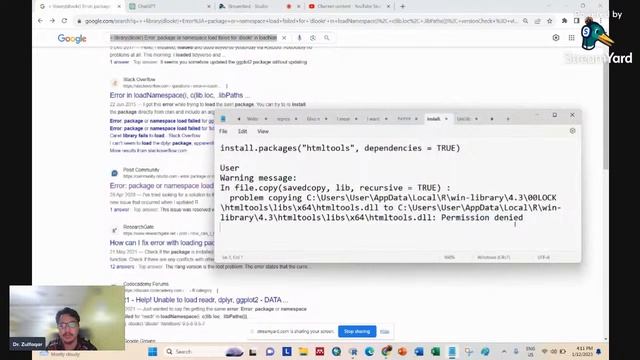Open Google Chrome from taskbar

click(x=386, y=351)
